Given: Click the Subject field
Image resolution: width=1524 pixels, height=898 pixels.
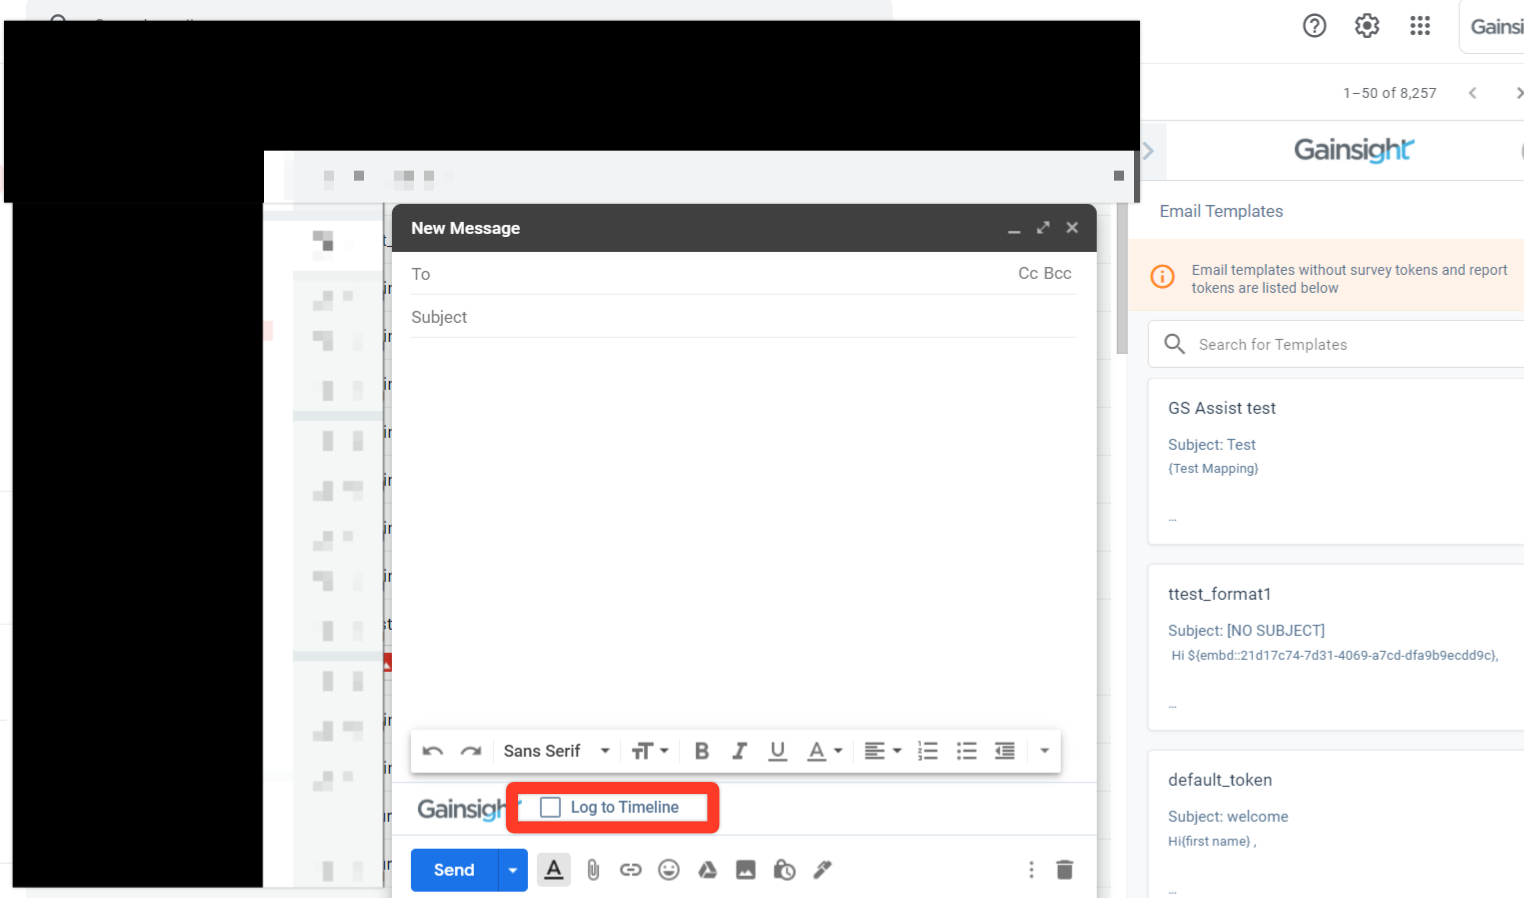Looking at the screenshot, I should coord(743,317).
